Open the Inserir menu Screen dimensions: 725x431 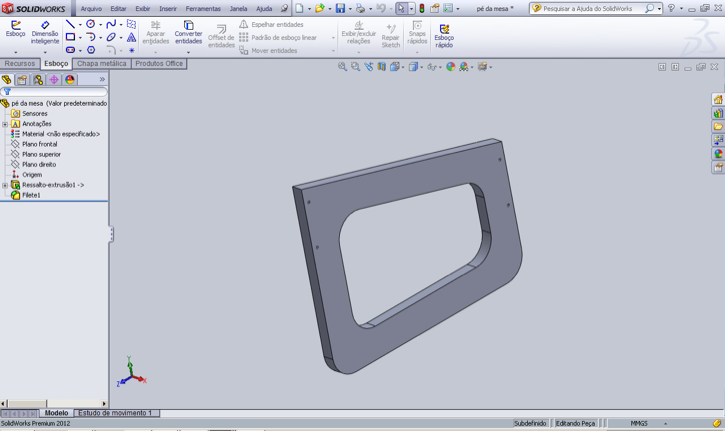[x=168, y=9]
